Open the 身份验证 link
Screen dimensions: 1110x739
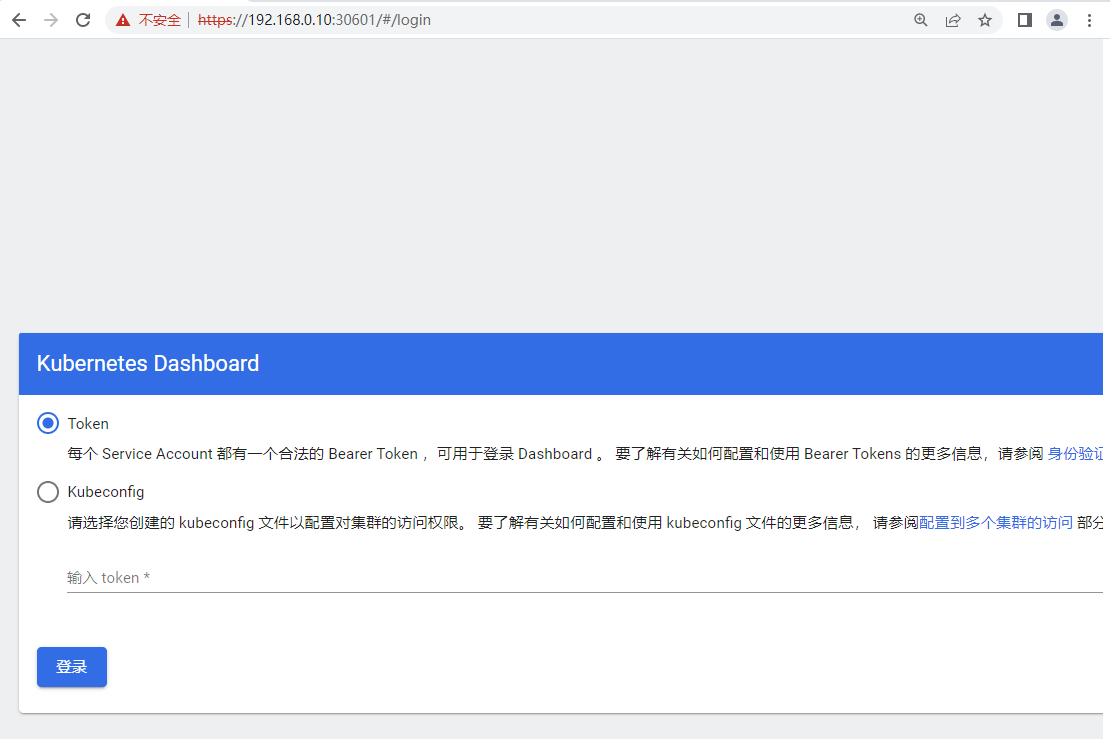coord(1075,454)
